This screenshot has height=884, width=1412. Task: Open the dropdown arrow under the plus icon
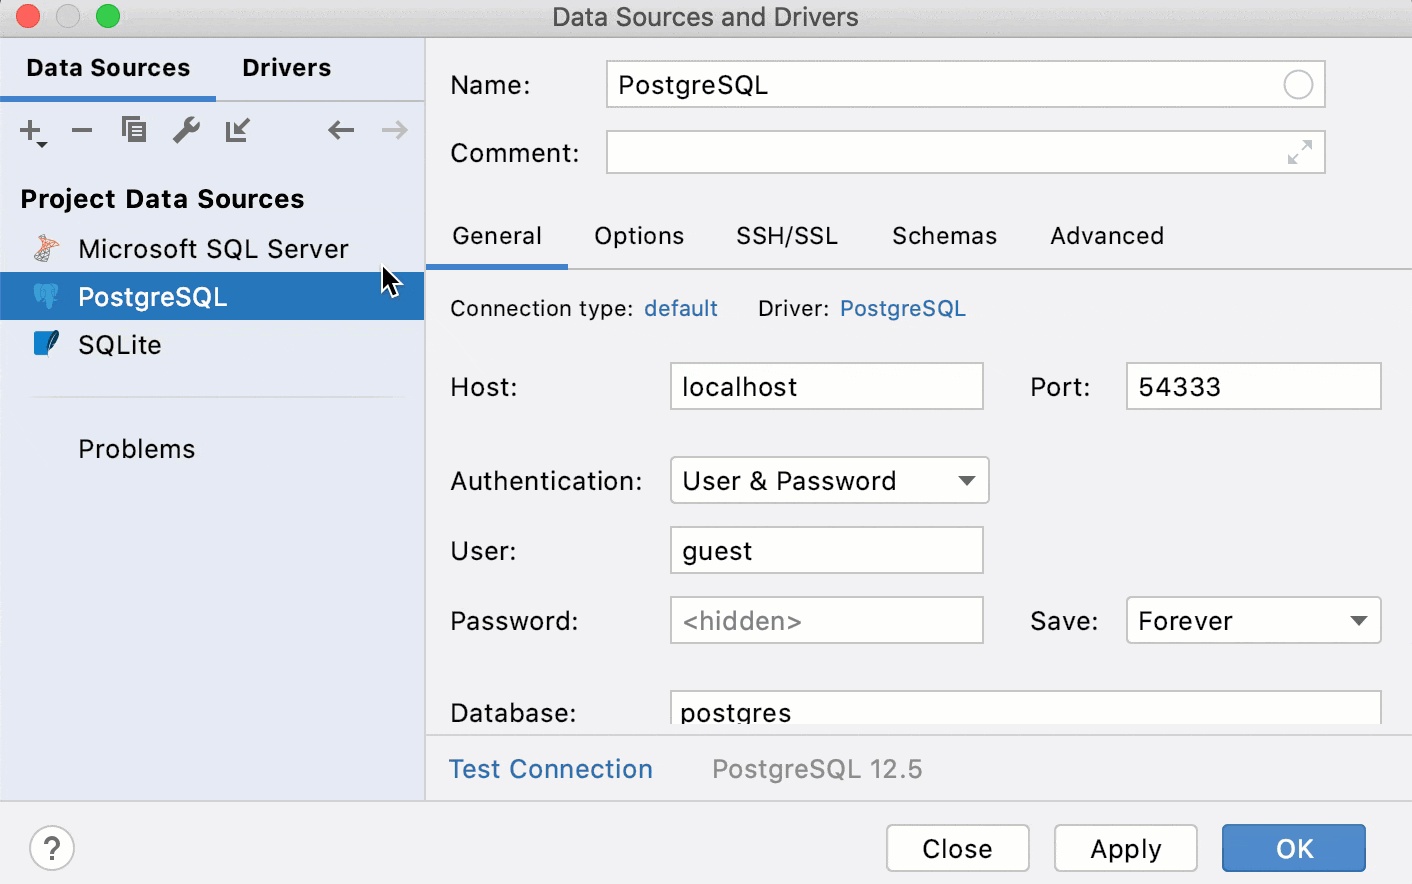point(42,142)
